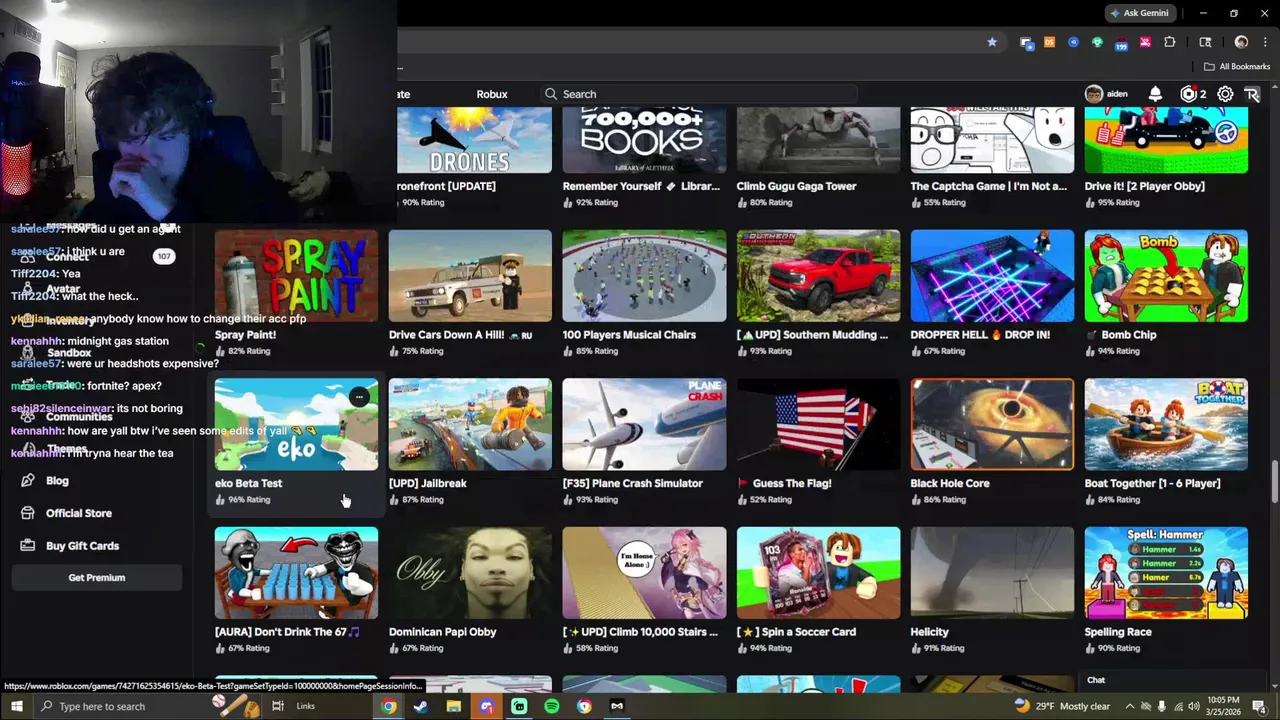1280x720 pixels.
Task: Click the Roblox Search field
Action: pos(699,94)
